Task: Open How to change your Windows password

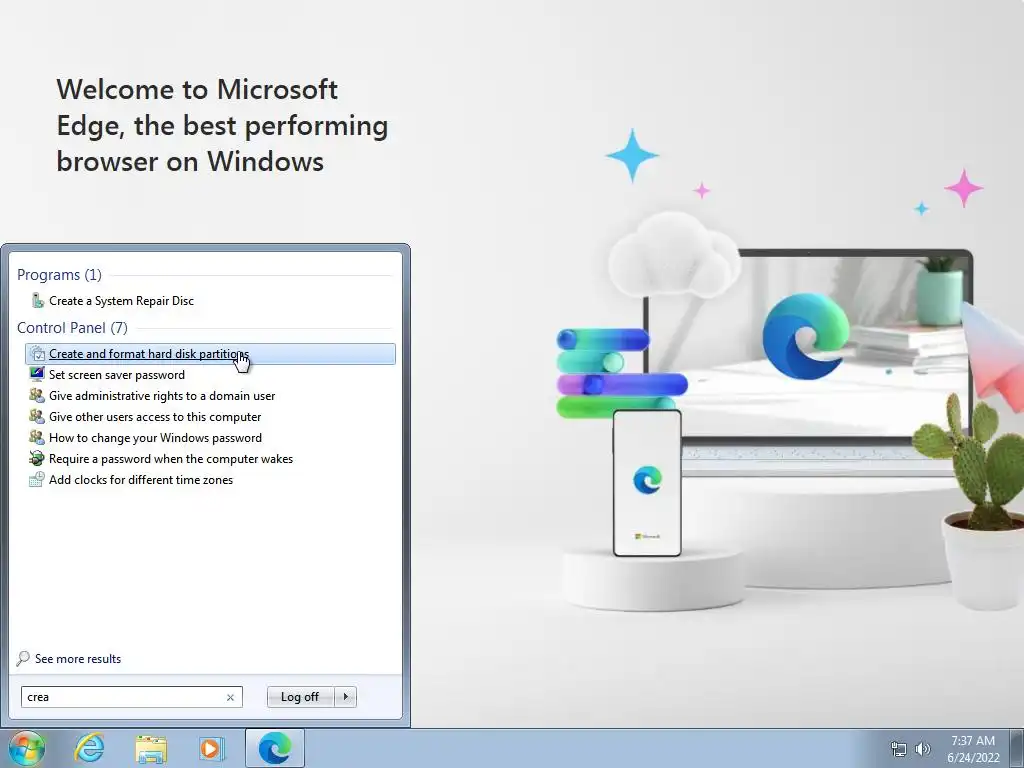Action: point(155,438)
